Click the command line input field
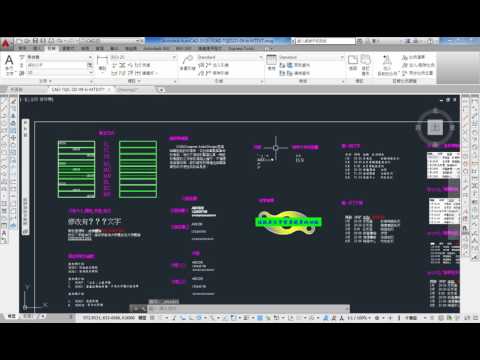 click(248, 309)
